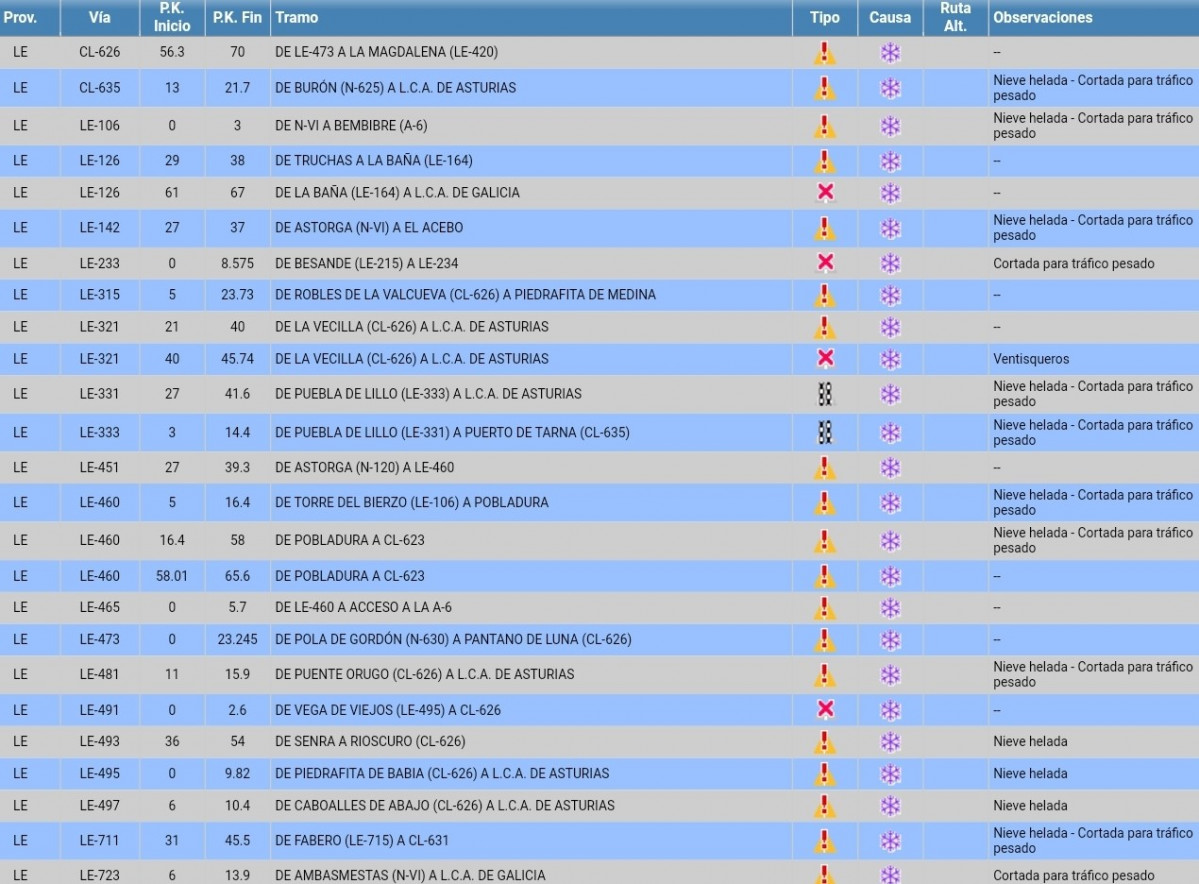
Task: Click warning icon for LE-460 starting at 58.01
Action: 824,577
